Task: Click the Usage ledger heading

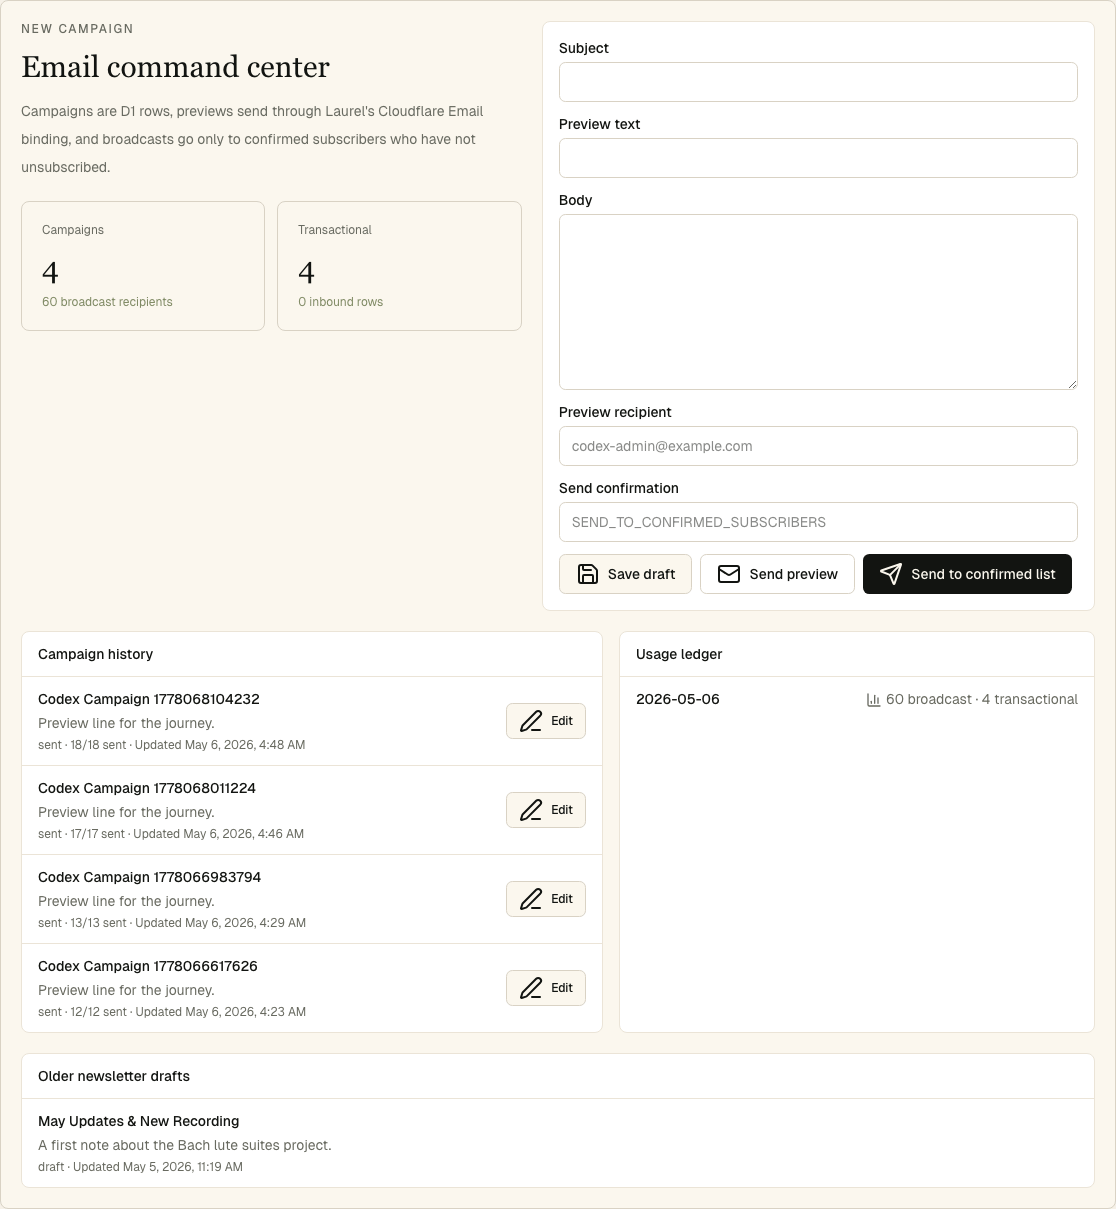Action: [679, 654]
